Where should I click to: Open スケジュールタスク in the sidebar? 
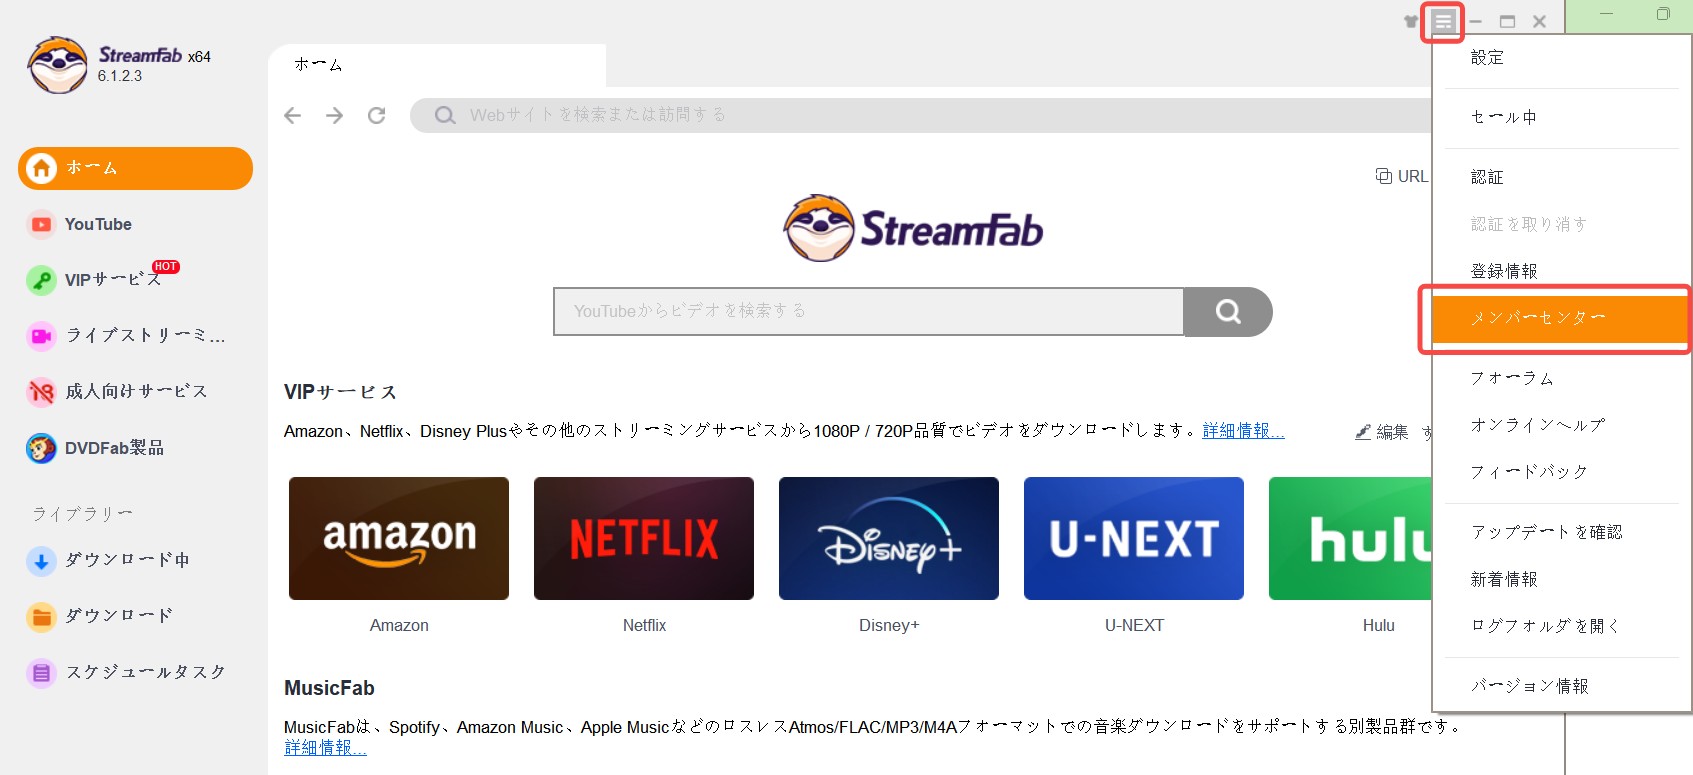(127, 672)
